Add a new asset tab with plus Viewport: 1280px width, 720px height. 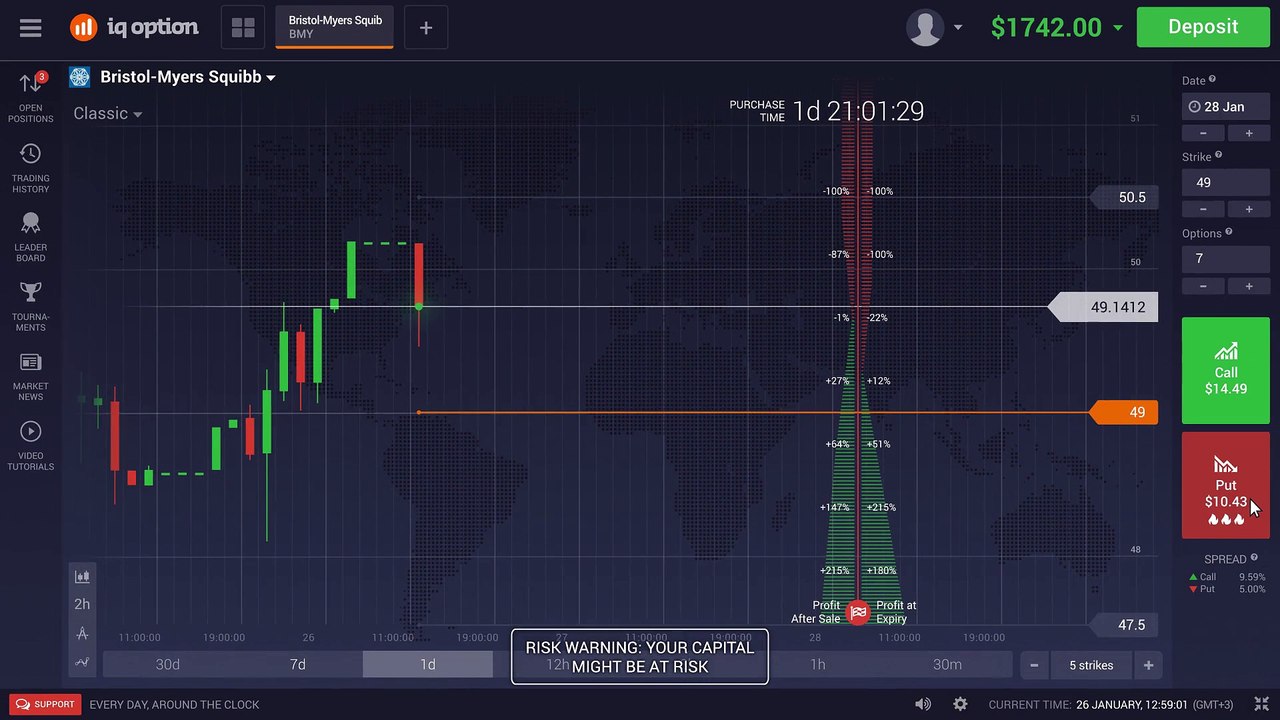tap(426, 28)
